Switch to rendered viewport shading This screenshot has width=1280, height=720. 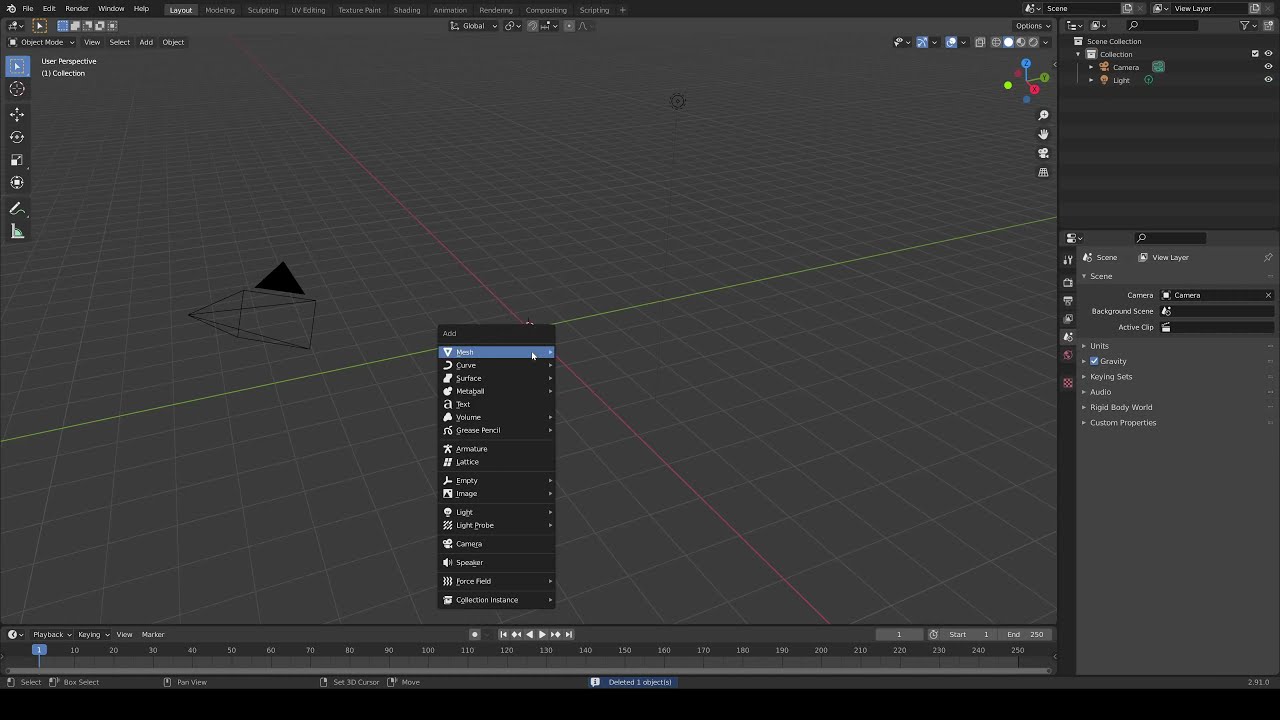1033,42
